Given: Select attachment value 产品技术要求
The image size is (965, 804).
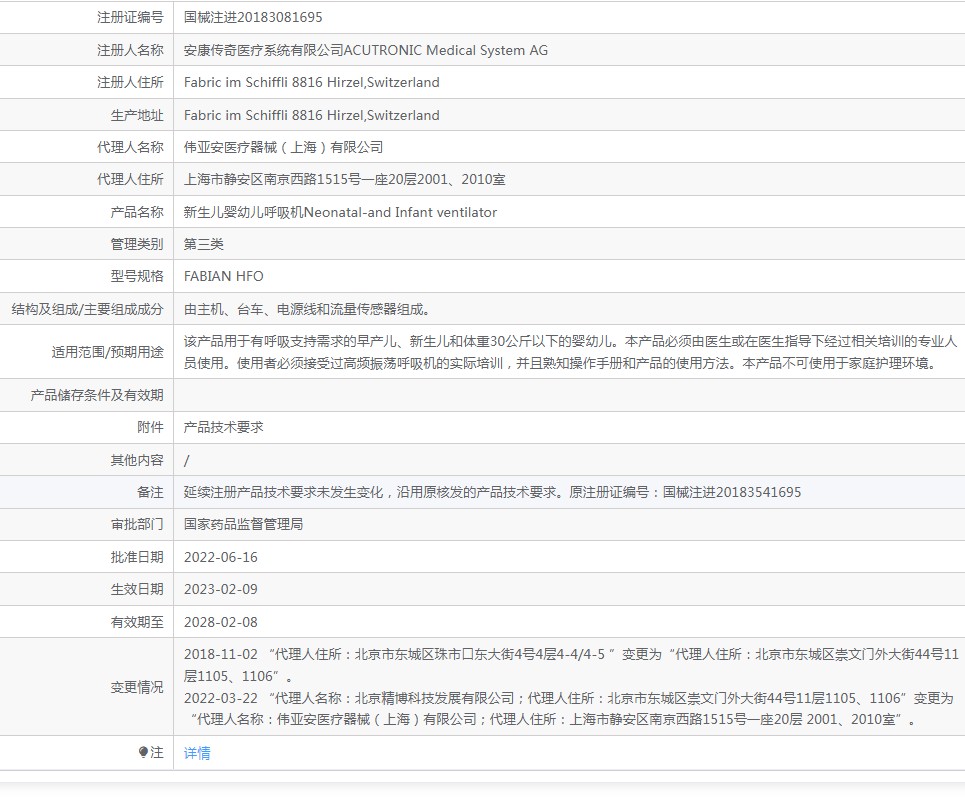Looking at the screenshot, I should click(x=223, y=427).
